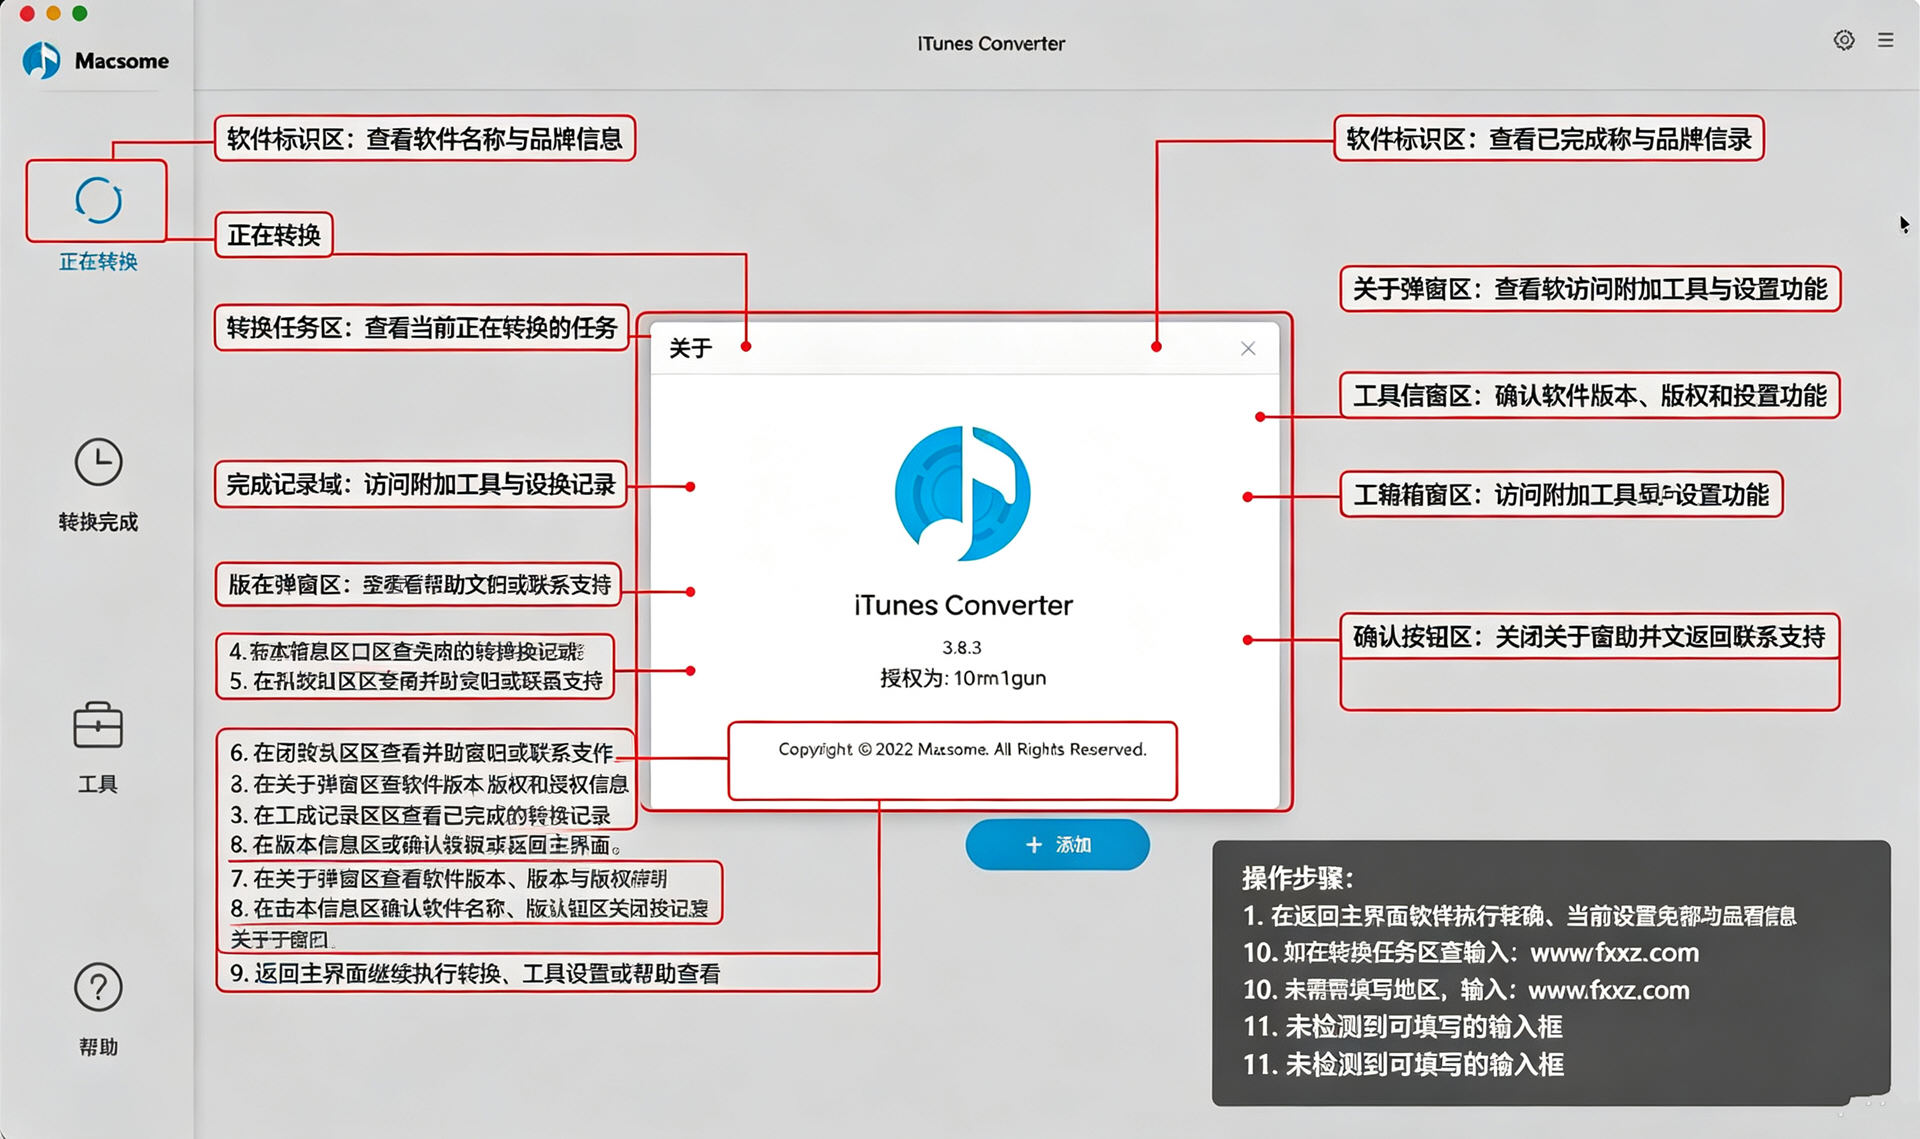Click the iTunes Converter logo in the 关于 dialog
The image size is (1920, 1139).
(x=962, y=493)
